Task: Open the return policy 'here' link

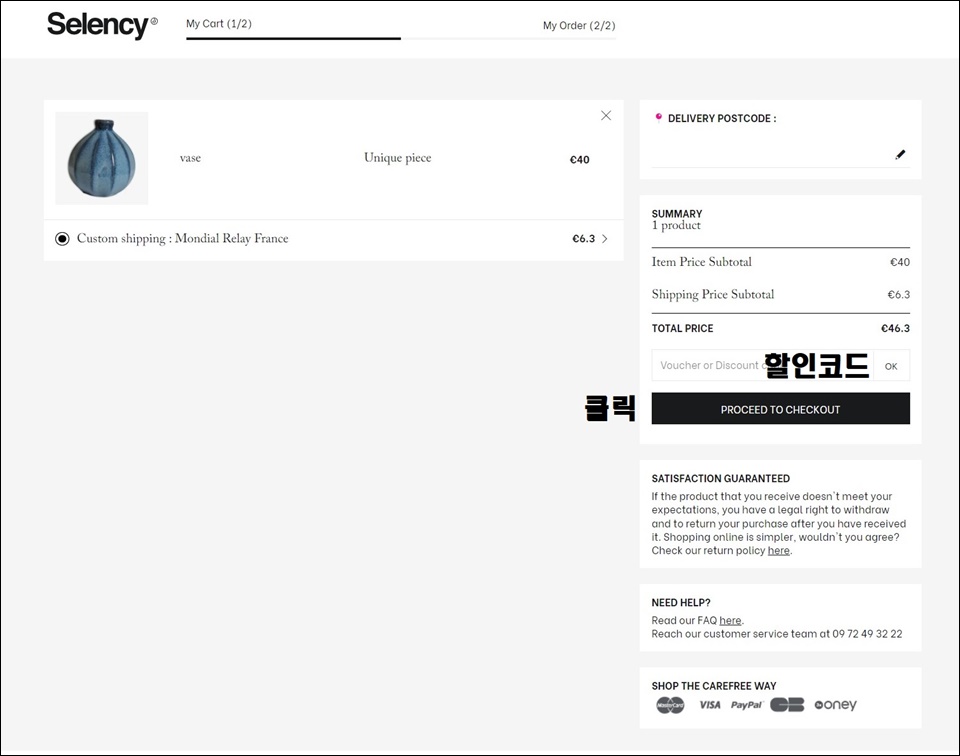Action: pyautogui.click(x=779, y=551)
